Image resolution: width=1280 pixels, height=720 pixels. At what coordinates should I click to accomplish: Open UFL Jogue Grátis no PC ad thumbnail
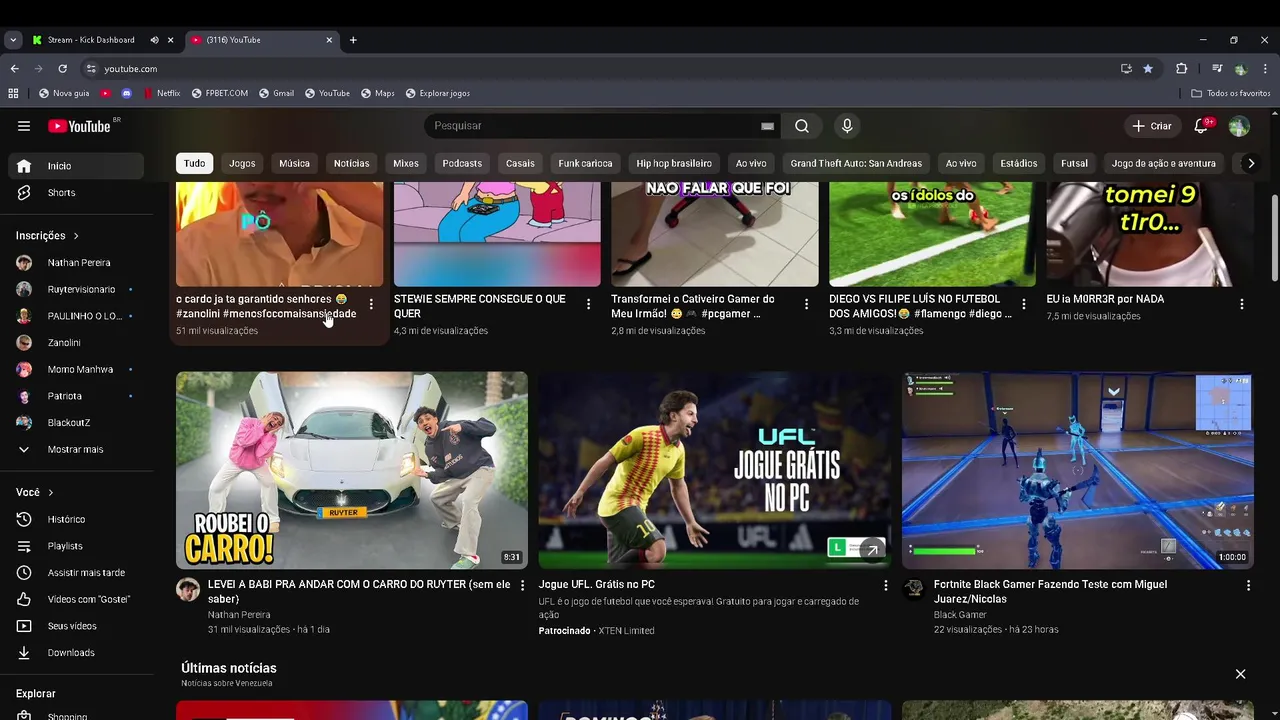click(x=715, y=471)
